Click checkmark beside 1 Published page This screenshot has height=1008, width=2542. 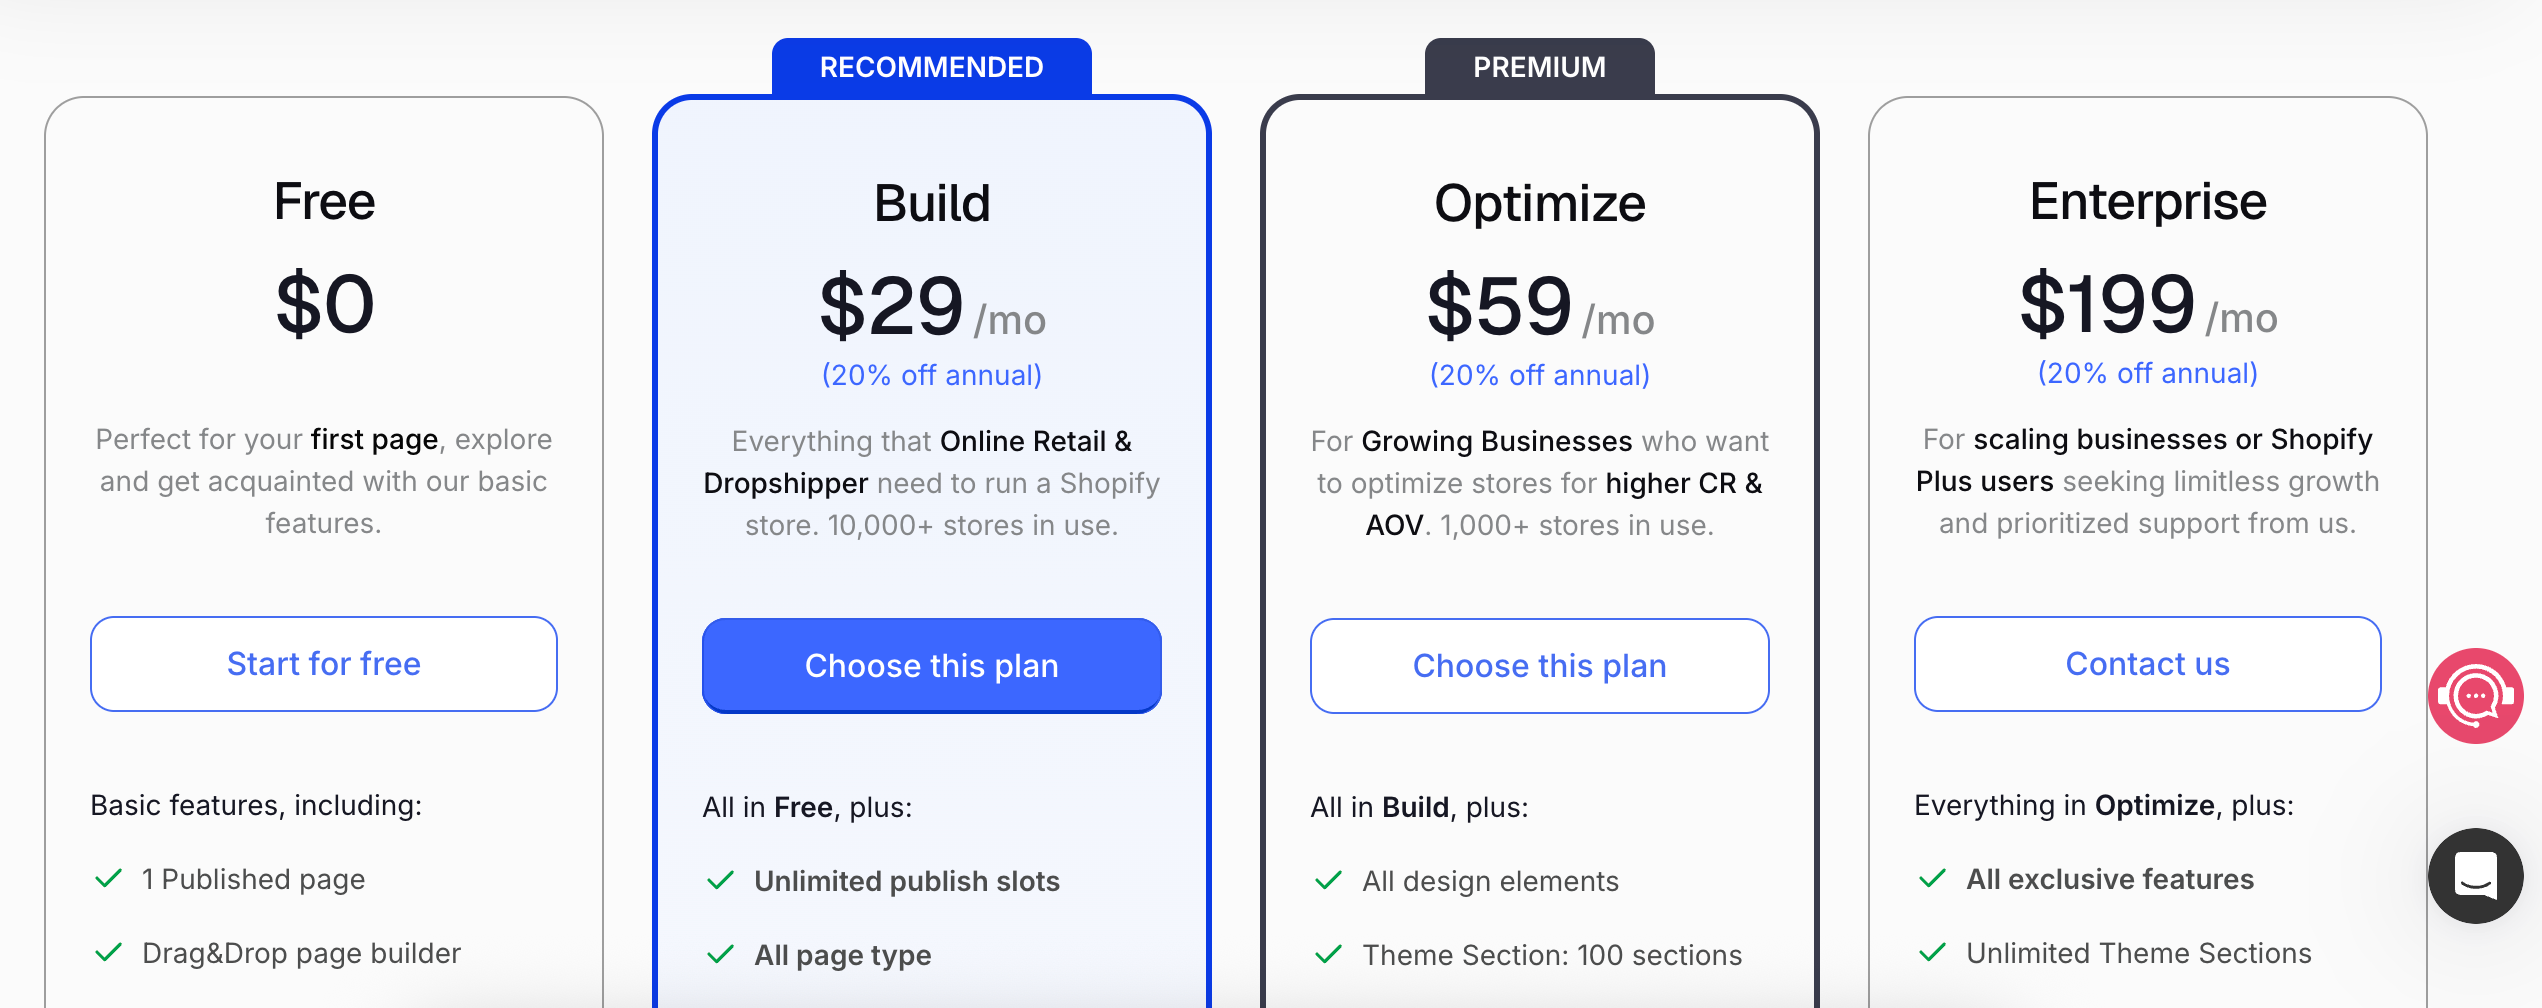click(108, 879)
